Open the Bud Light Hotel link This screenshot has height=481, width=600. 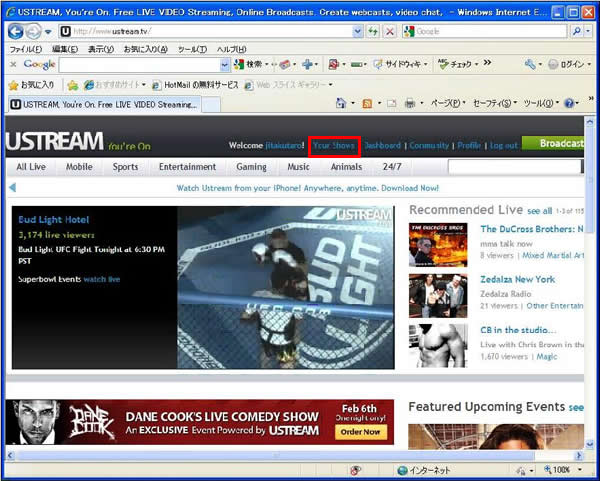coord(54,220)
